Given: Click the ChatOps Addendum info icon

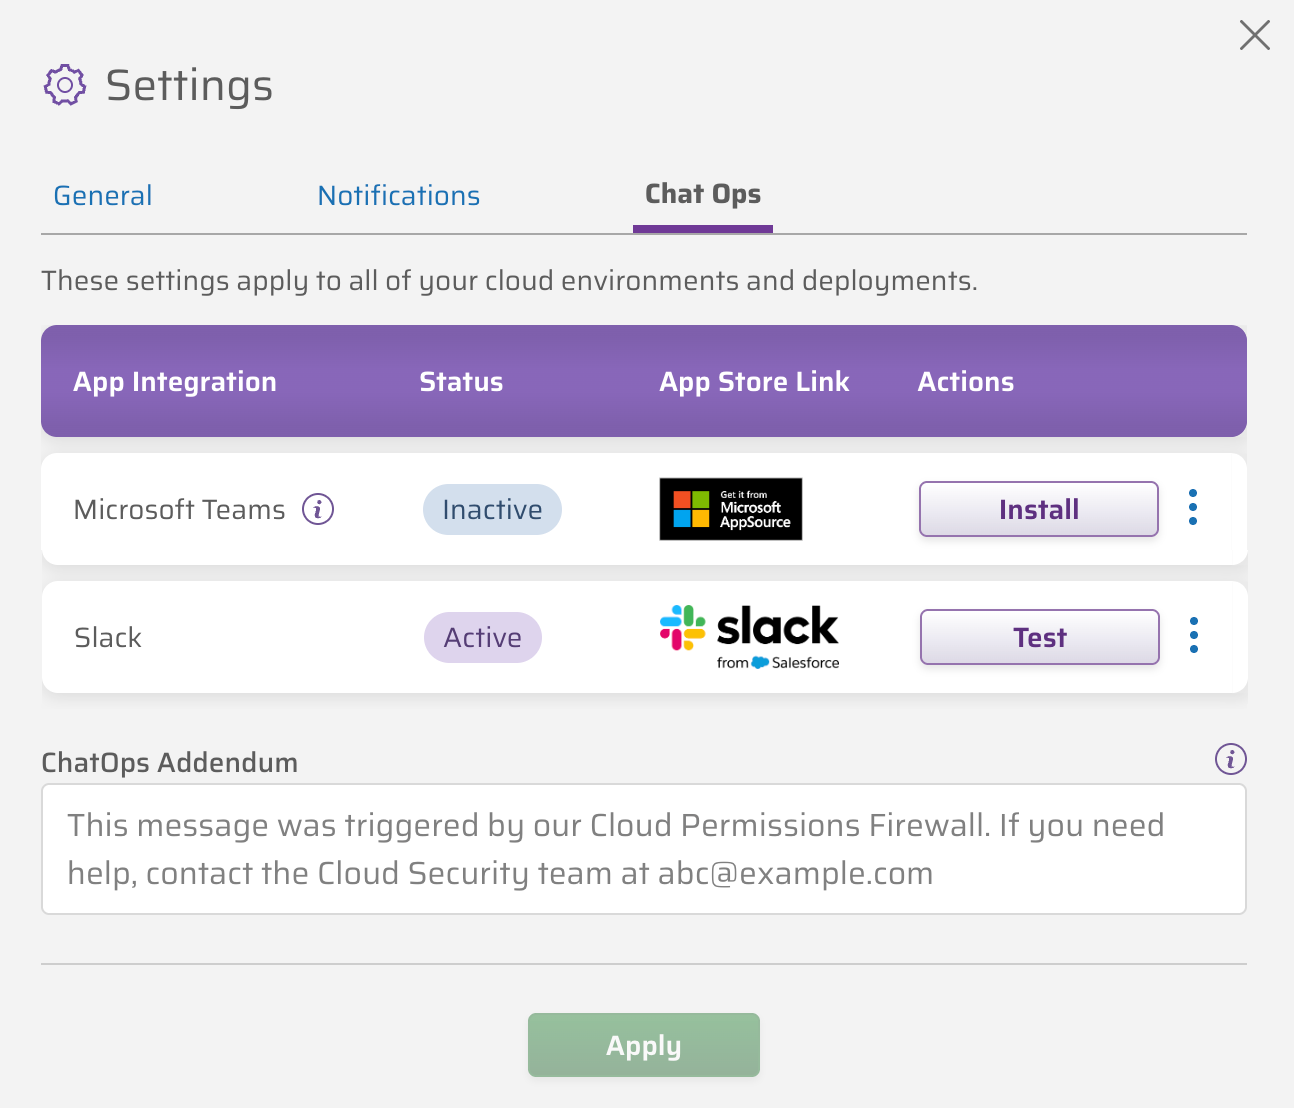Looking at the screenshot, I should tap(1230, 759).
